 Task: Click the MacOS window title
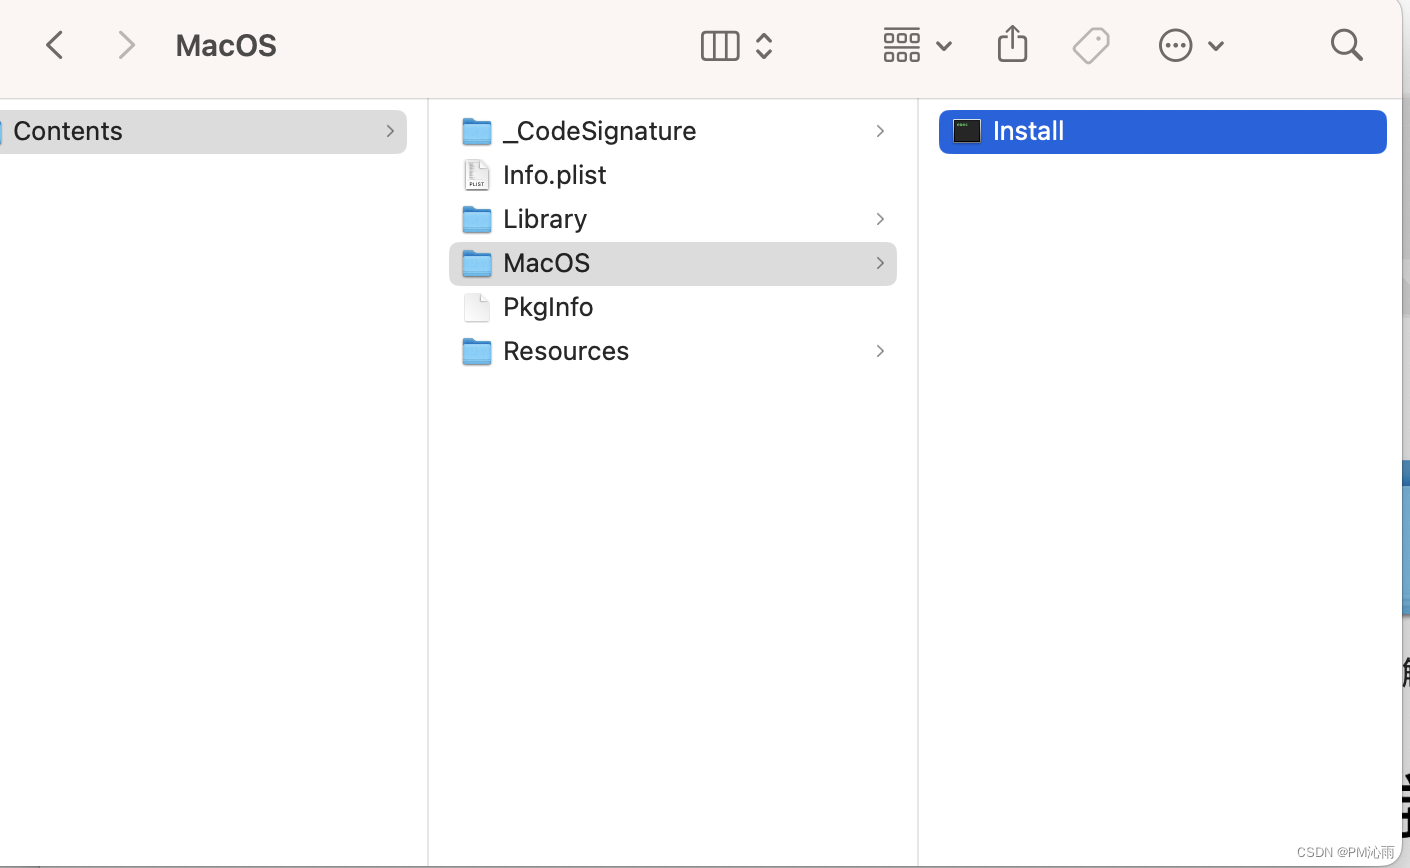[x=226, y=45]
